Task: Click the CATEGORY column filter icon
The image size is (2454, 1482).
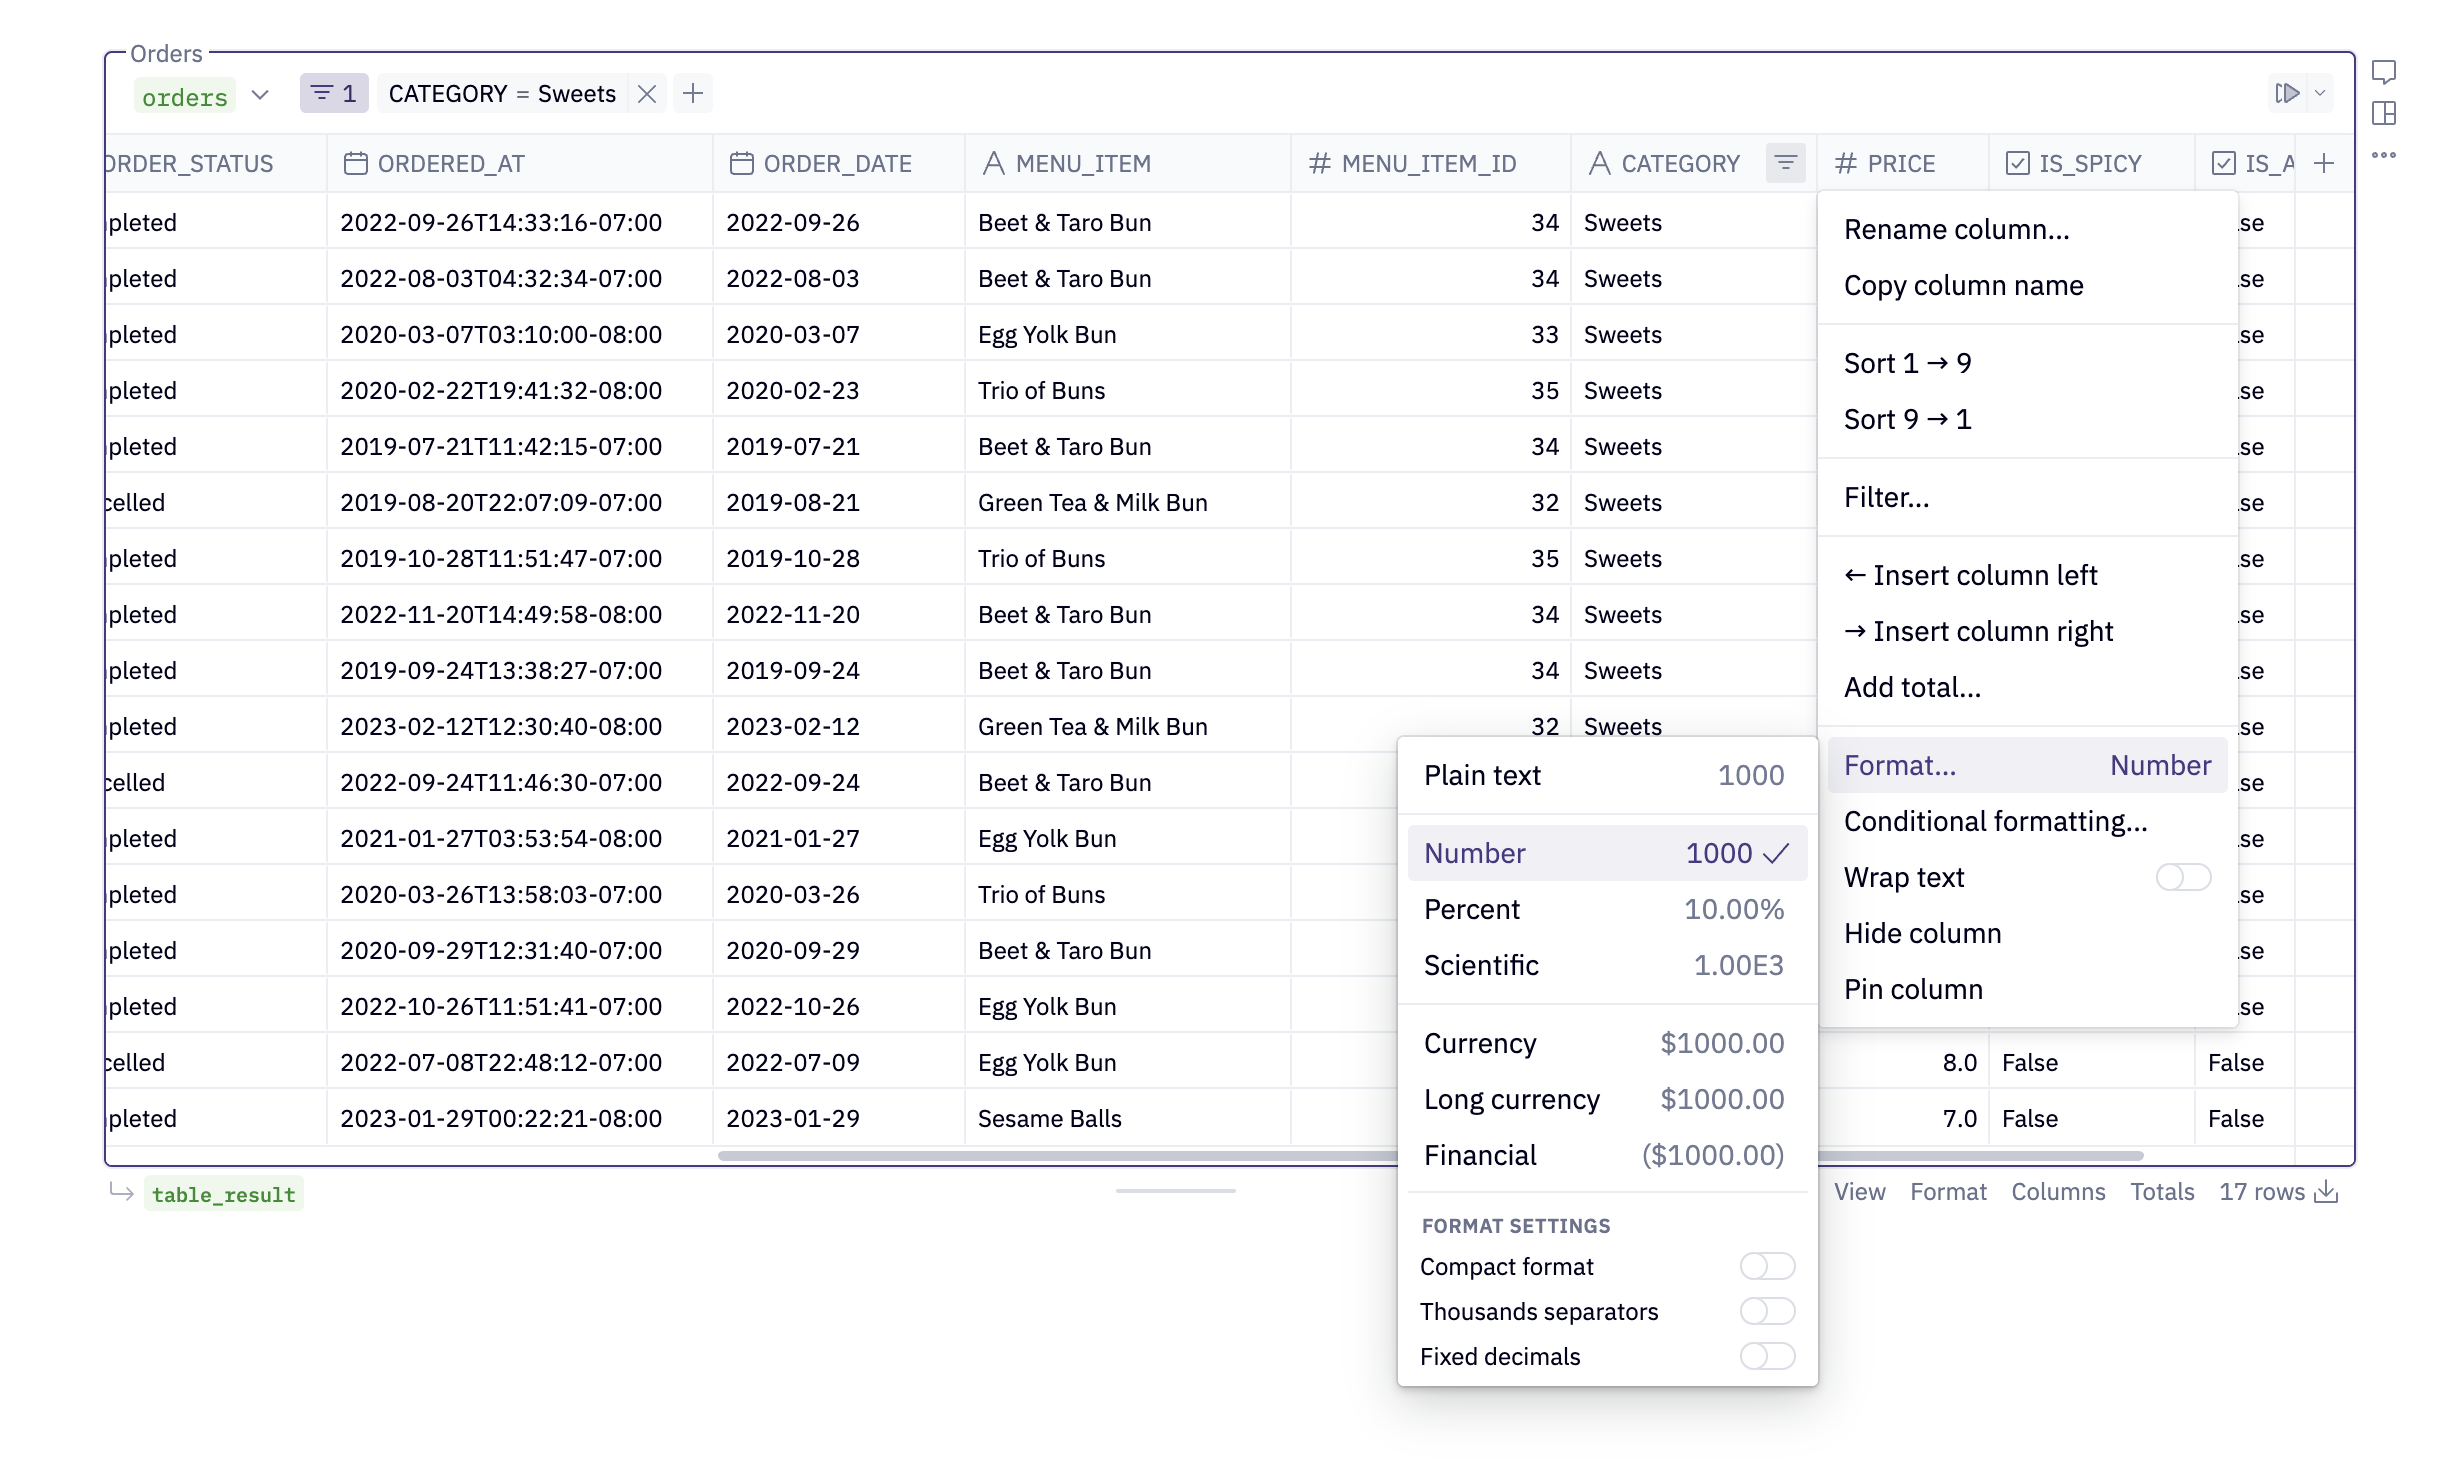Action: pyautogui.click(x=1785, y=163)
